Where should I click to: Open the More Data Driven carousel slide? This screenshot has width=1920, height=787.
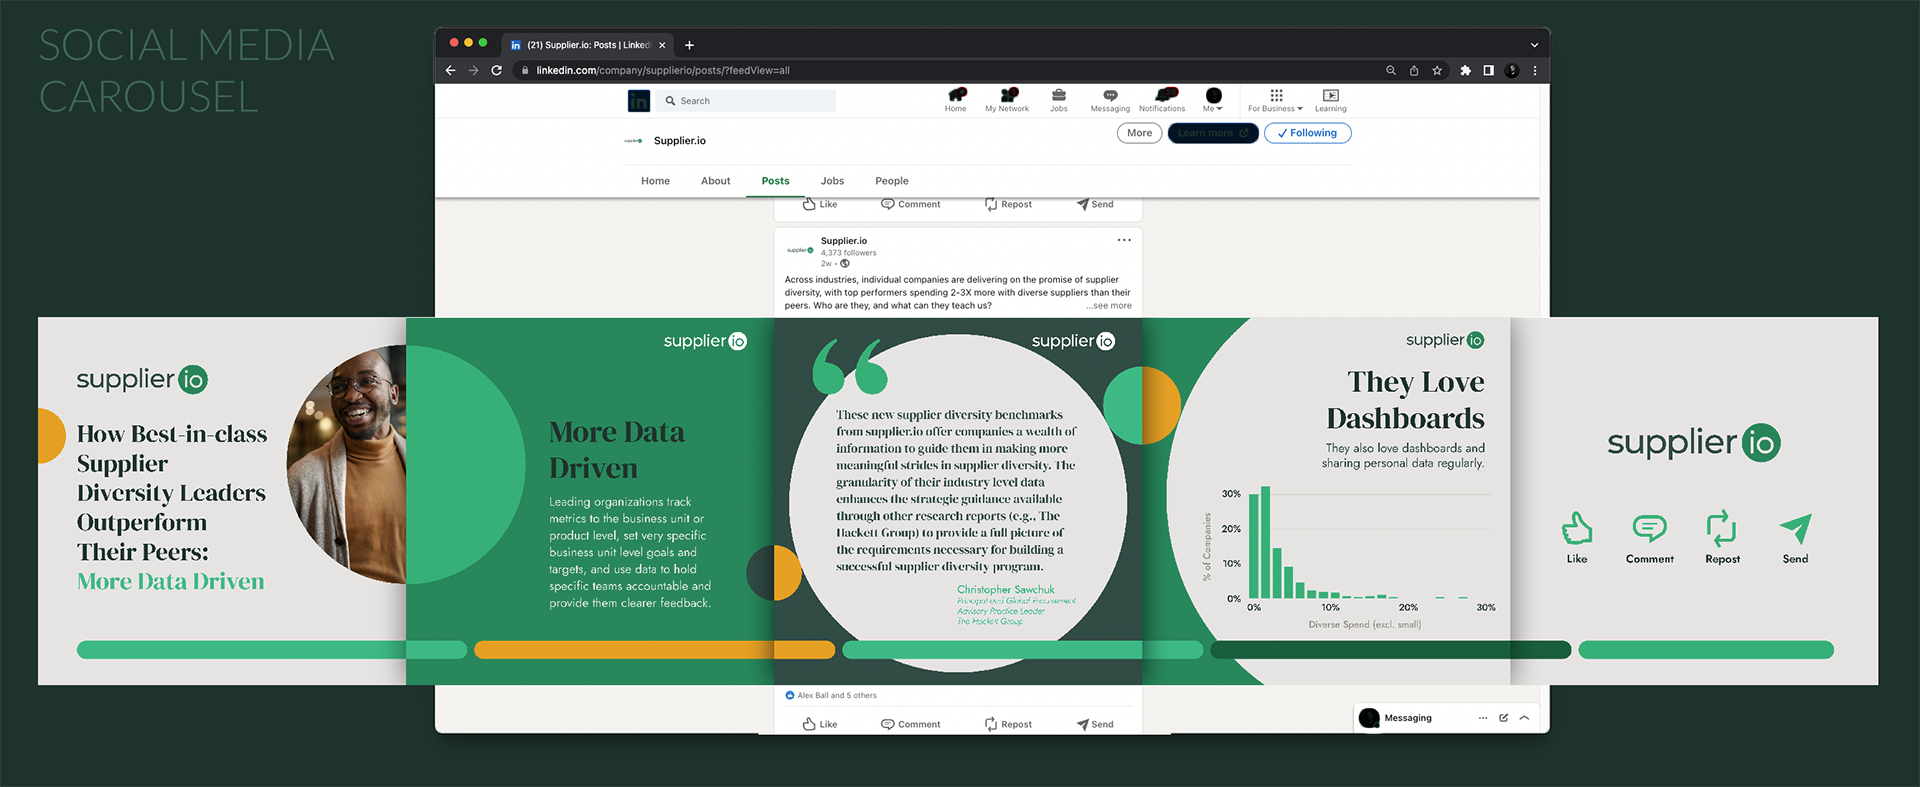(590, 501)
